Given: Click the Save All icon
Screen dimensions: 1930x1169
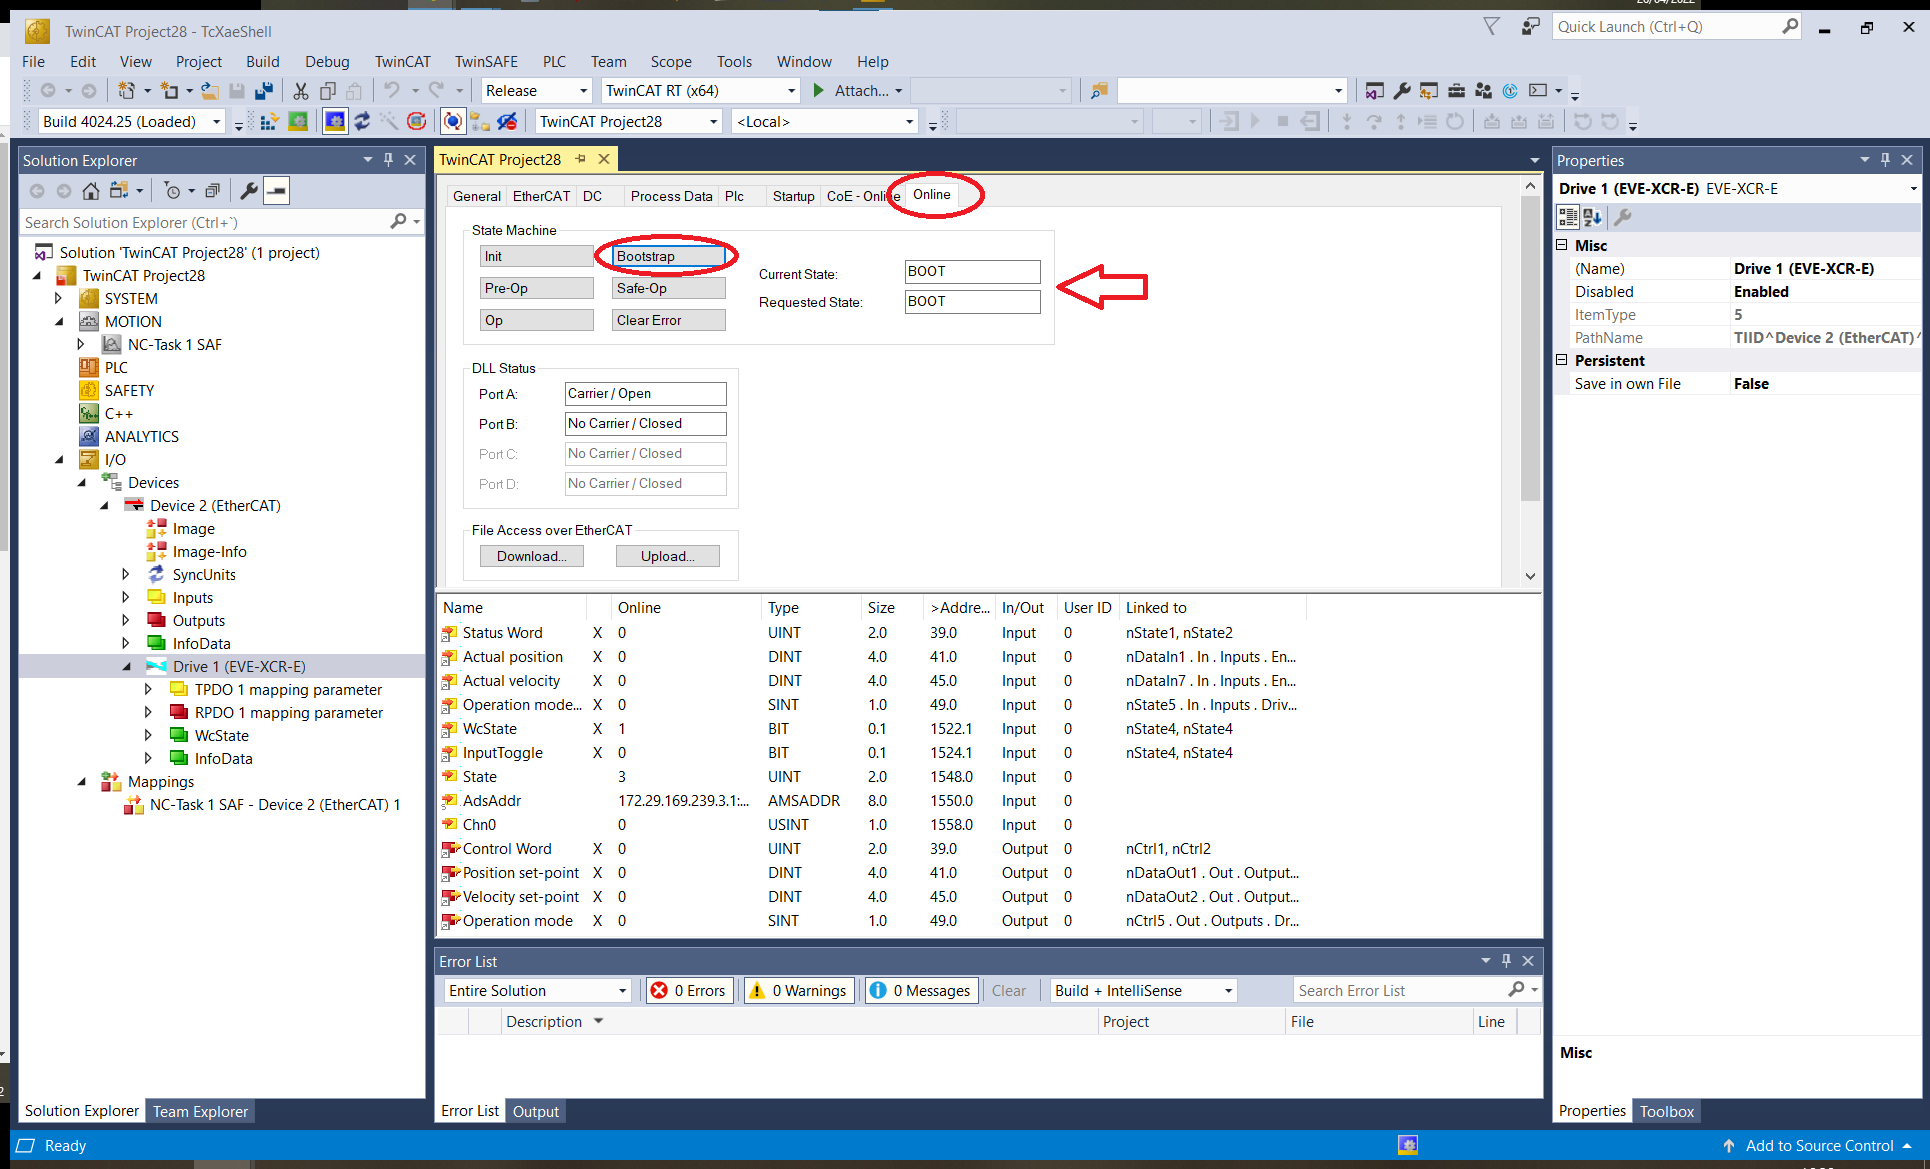Looking at the screenshot, I should tap(264, 90).
